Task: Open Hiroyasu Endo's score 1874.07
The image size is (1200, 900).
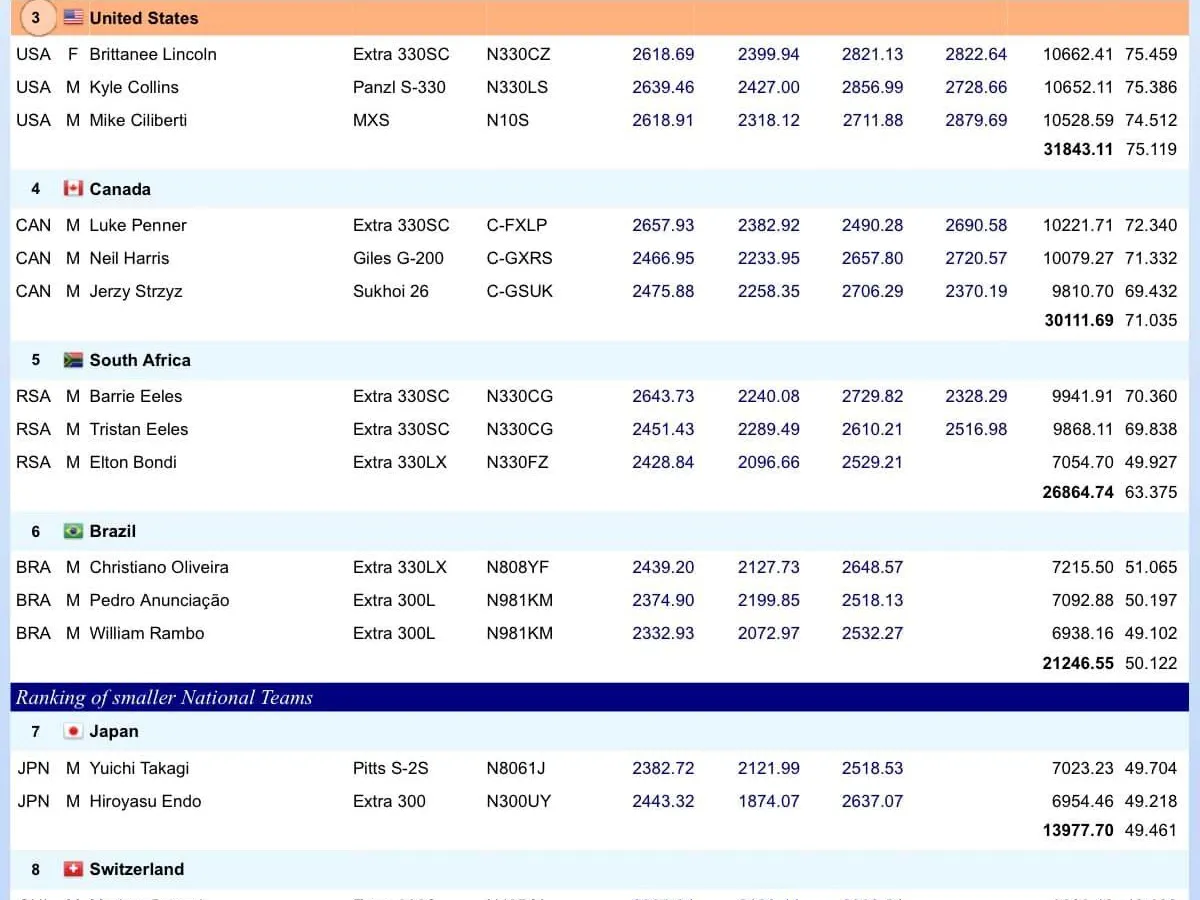Action: click(x=768, y=801)
